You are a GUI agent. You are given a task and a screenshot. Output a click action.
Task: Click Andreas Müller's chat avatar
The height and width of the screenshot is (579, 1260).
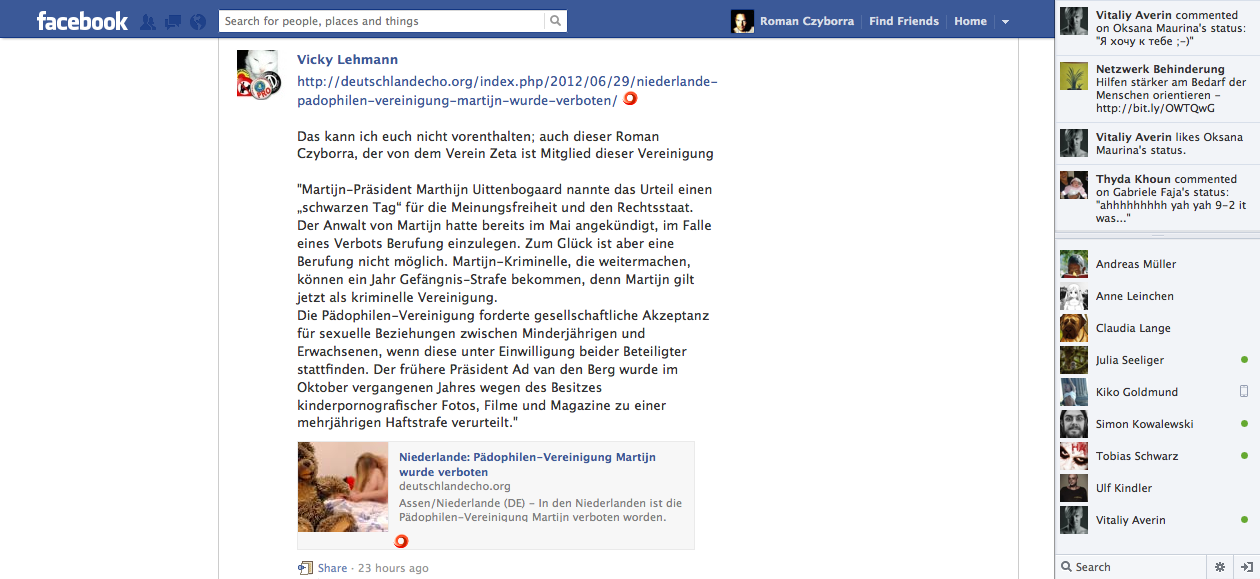tap(1074, 264)
